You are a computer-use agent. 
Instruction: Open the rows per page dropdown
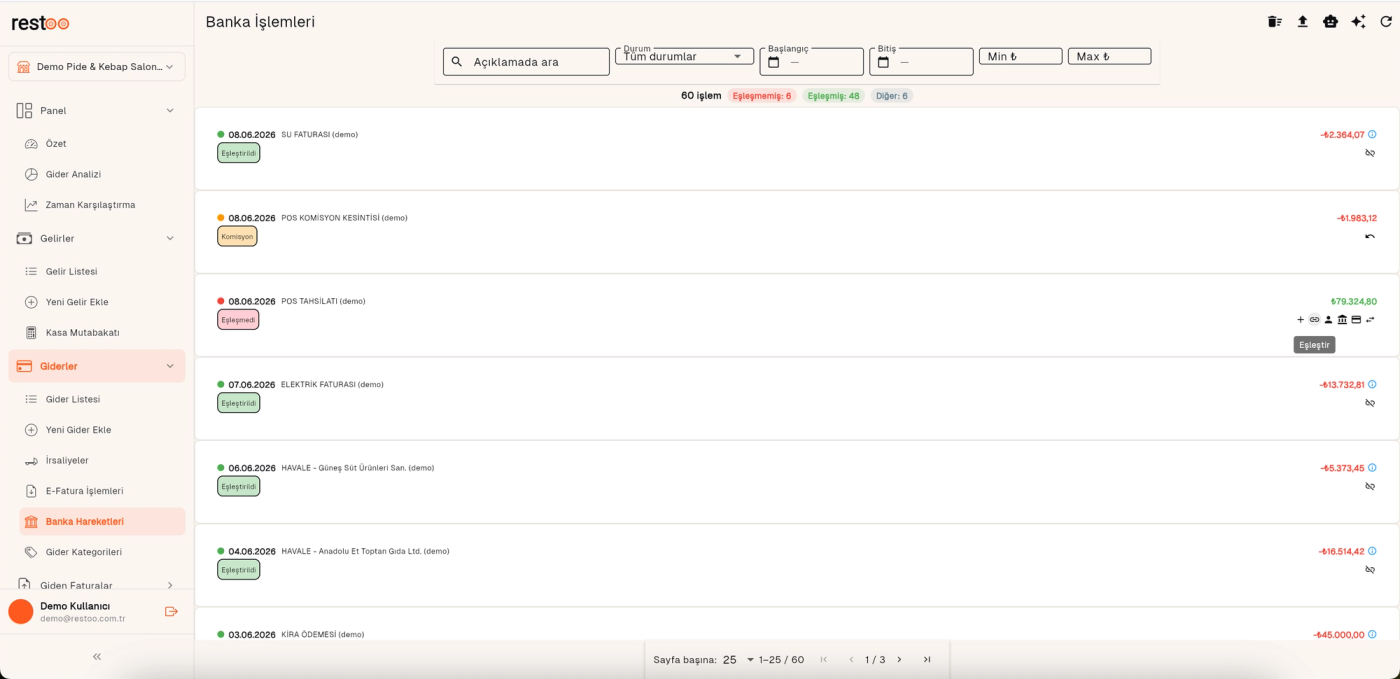[x=738, y=660]
